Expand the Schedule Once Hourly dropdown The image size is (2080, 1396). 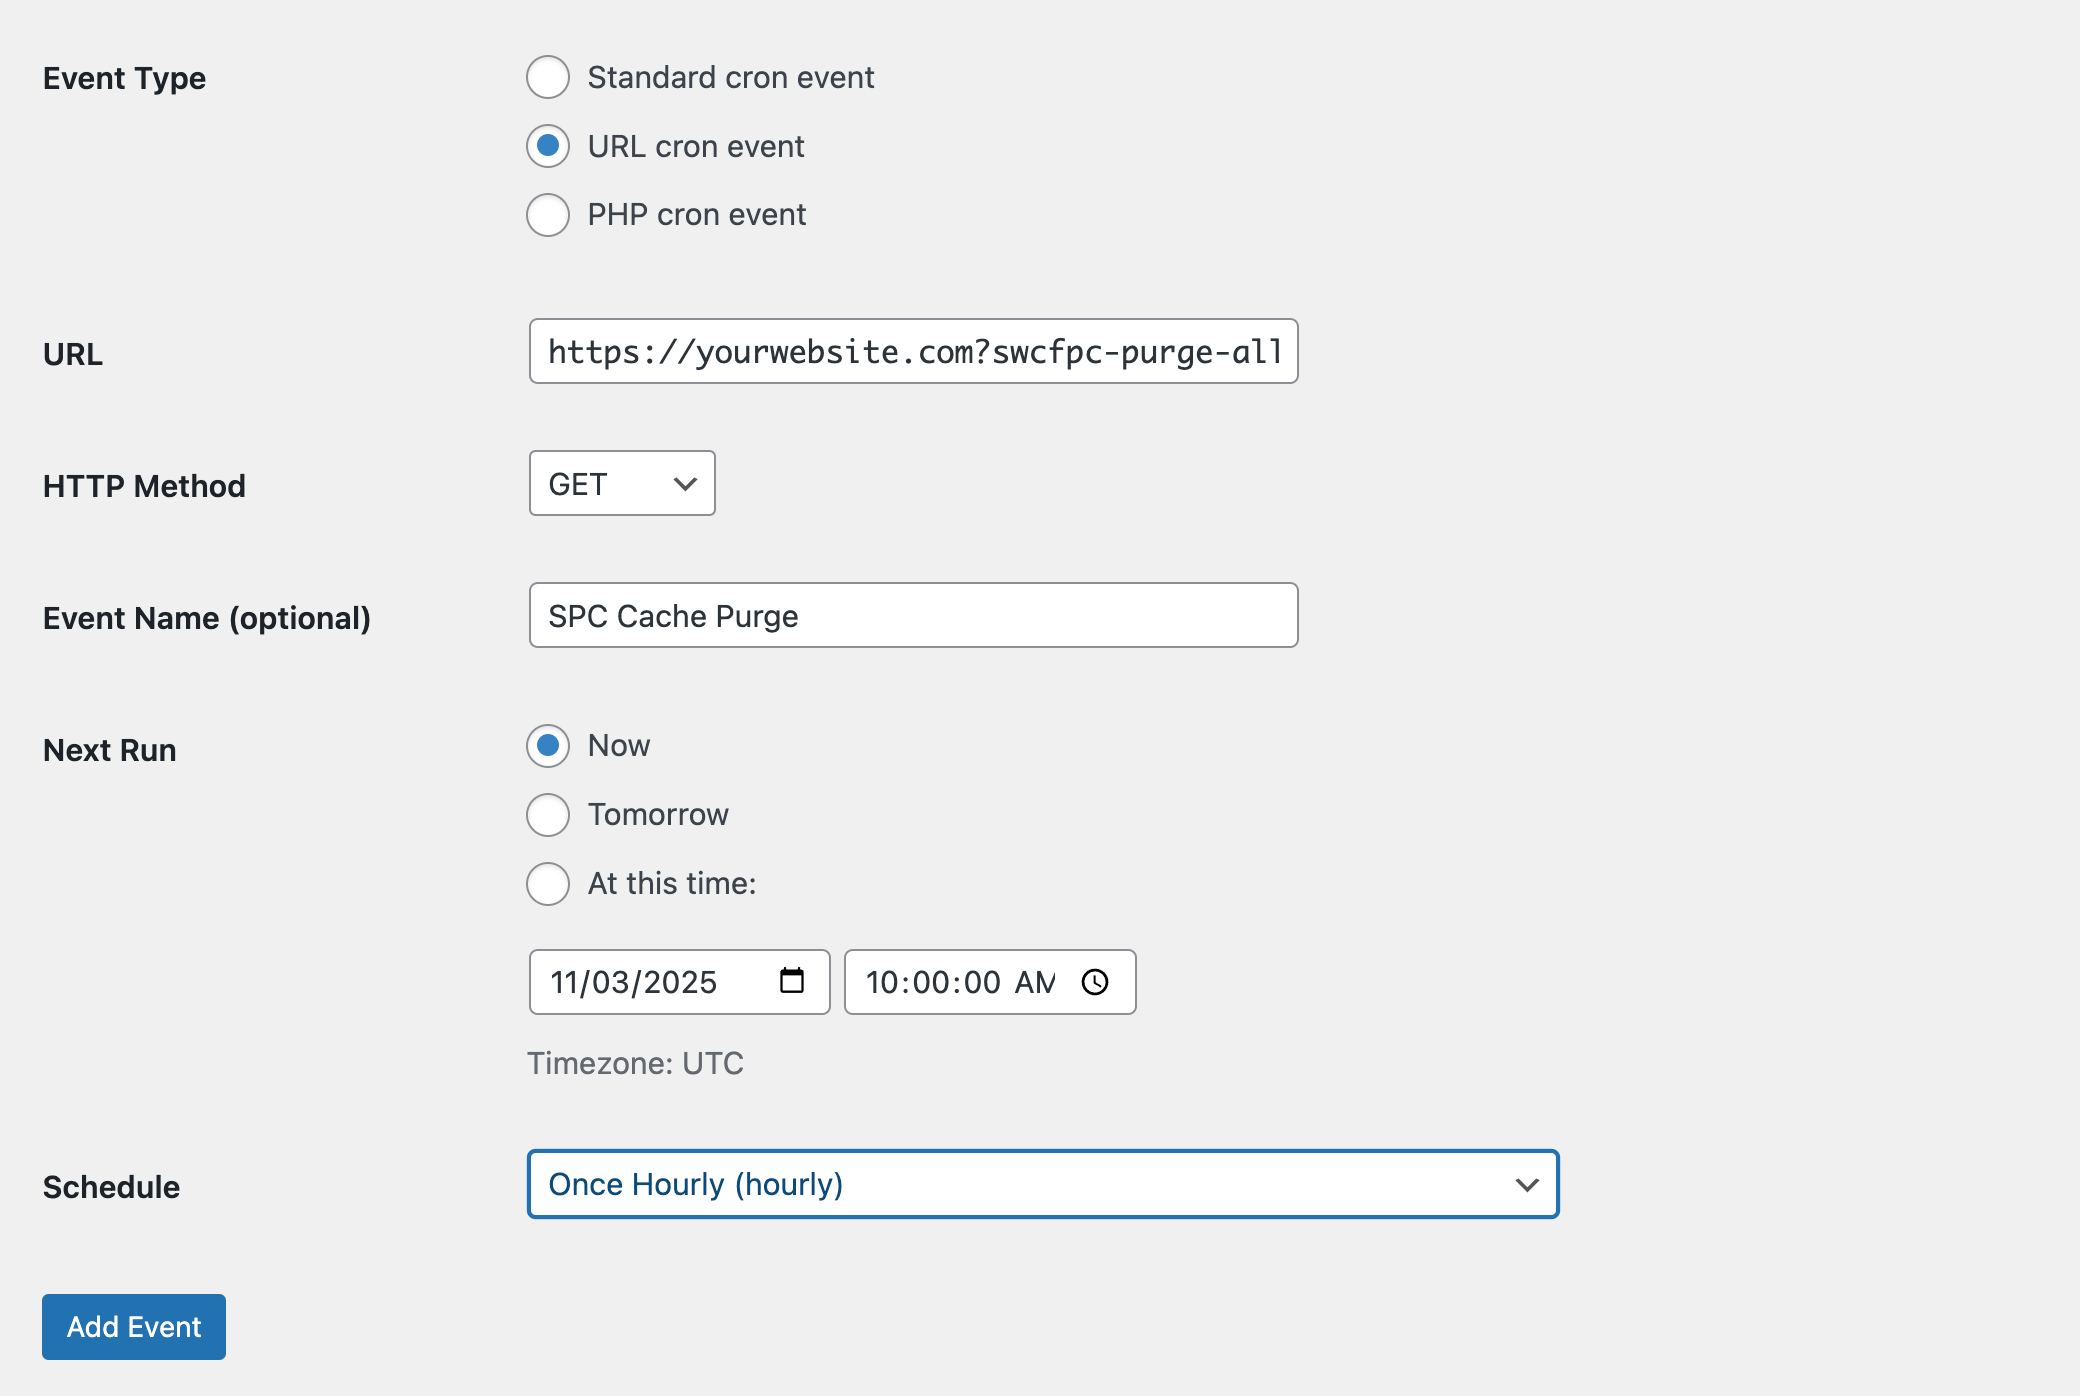coord(1043,1185)
